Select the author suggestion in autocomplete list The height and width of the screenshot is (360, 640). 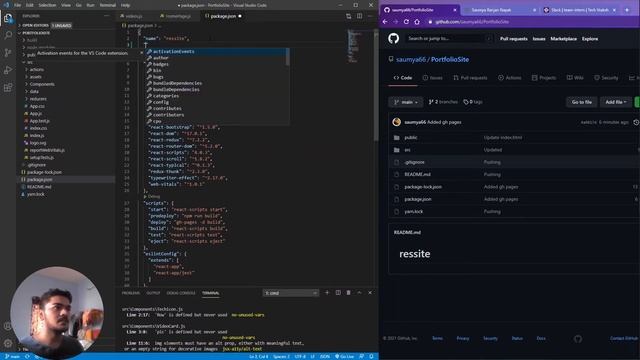[x=161, y=58]
